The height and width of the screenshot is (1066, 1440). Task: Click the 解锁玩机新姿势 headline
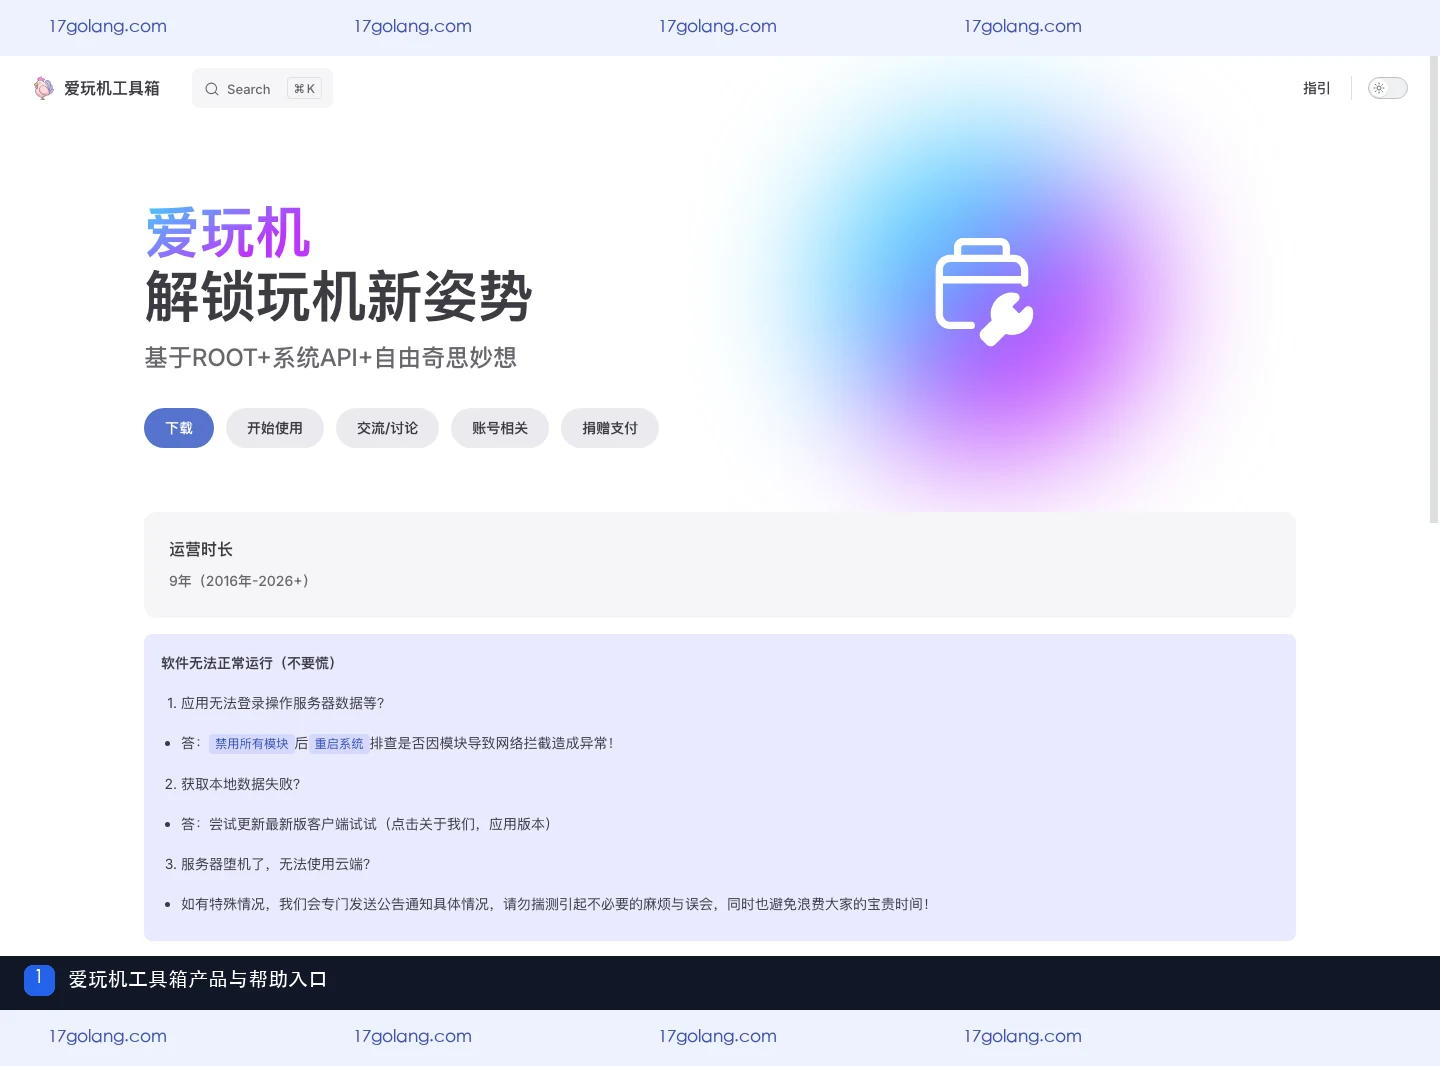tap(338, 296)
